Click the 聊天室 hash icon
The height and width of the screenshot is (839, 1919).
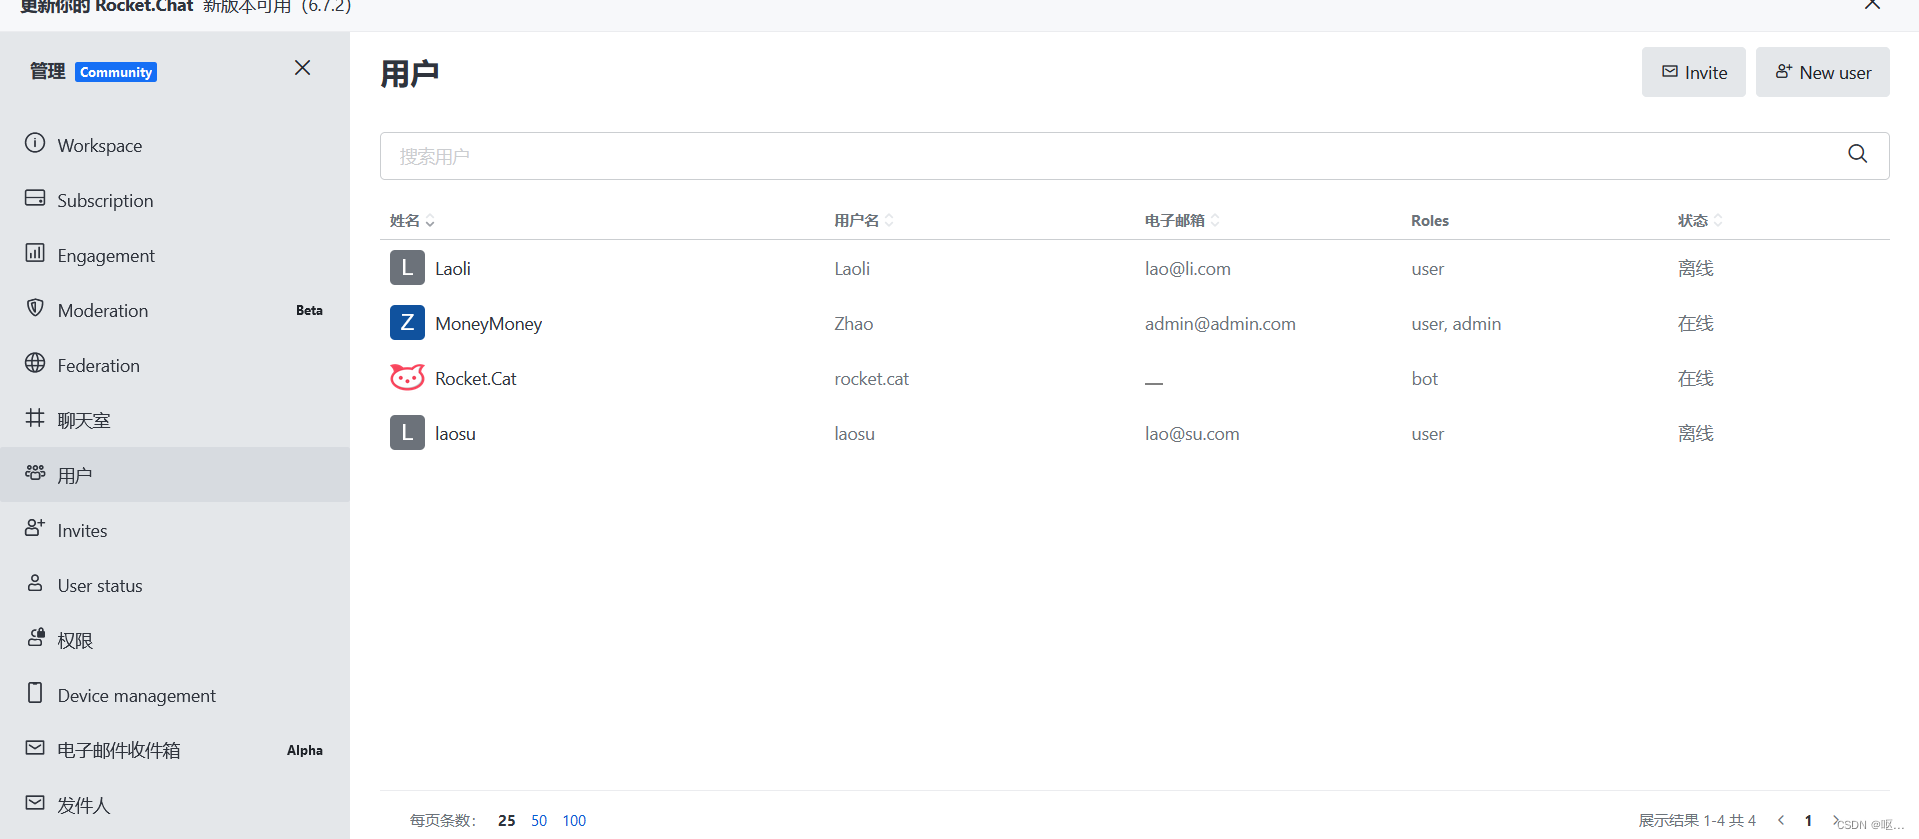tap(35, 418)
